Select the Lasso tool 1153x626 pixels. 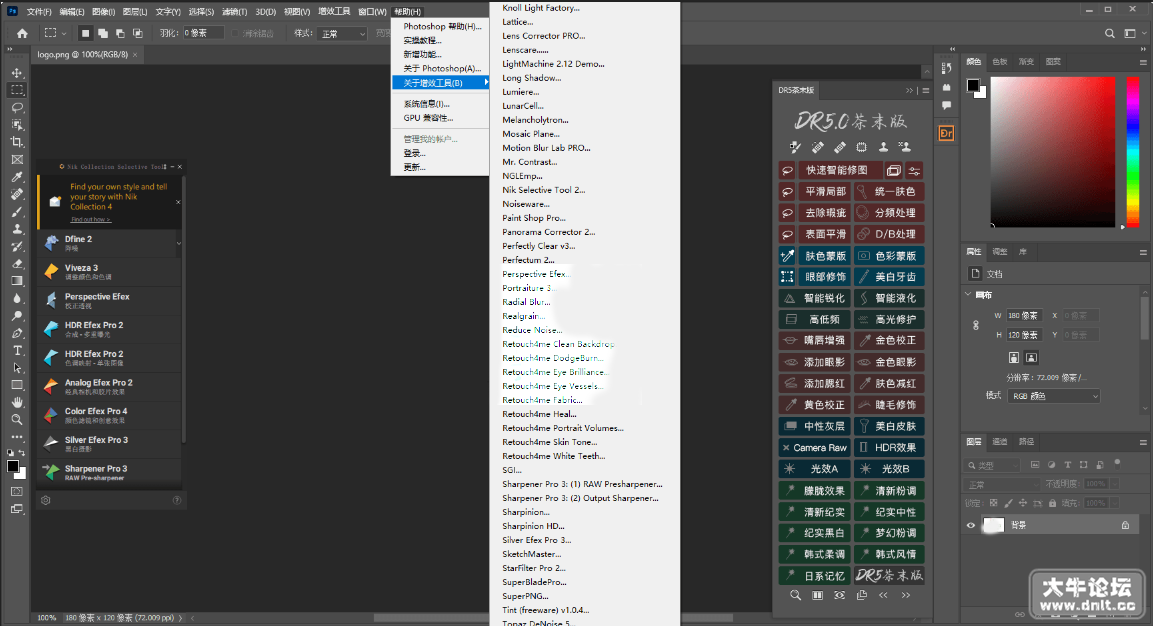(16, 107)
